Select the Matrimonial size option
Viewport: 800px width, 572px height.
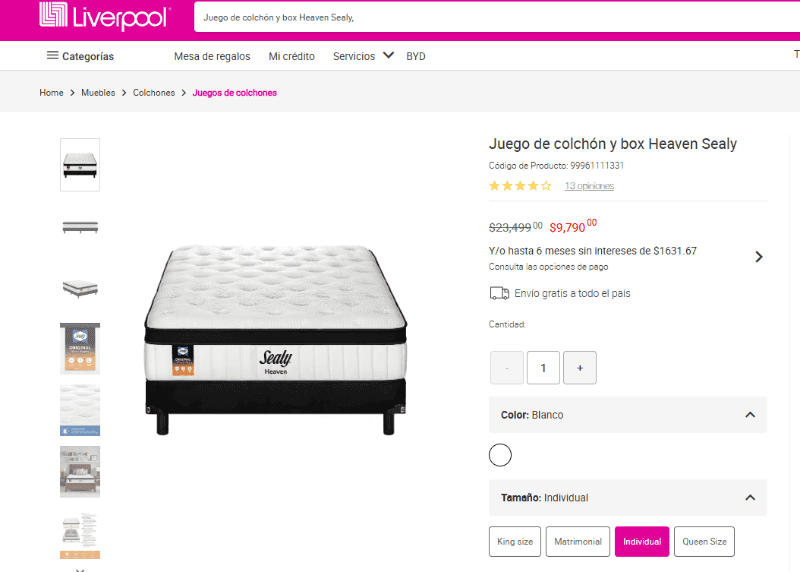click(x=578, y=542)
